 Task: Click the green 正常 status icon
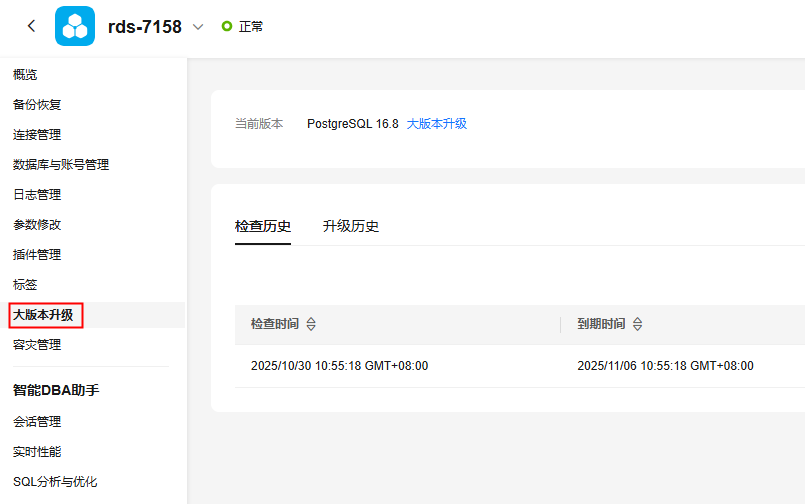click(226, 27)
